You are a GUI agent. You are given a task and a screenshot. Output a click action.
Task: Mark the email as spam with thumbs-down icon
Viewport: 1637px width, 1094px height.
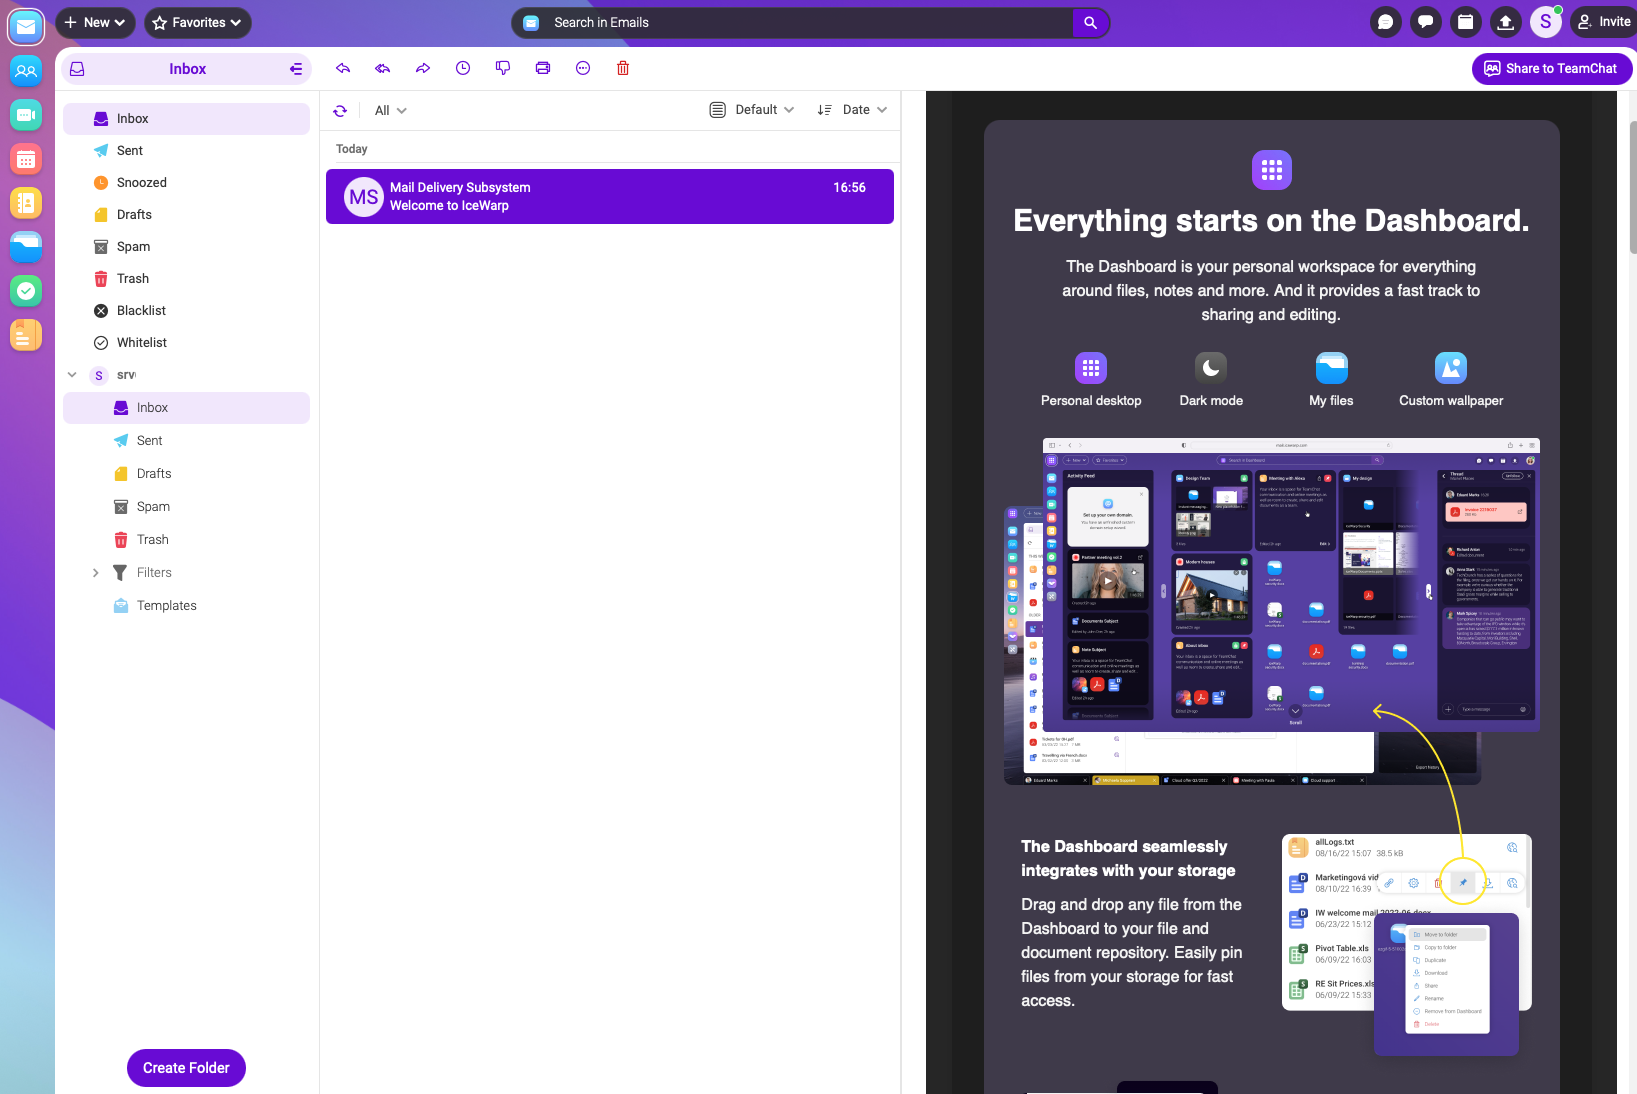503,68
